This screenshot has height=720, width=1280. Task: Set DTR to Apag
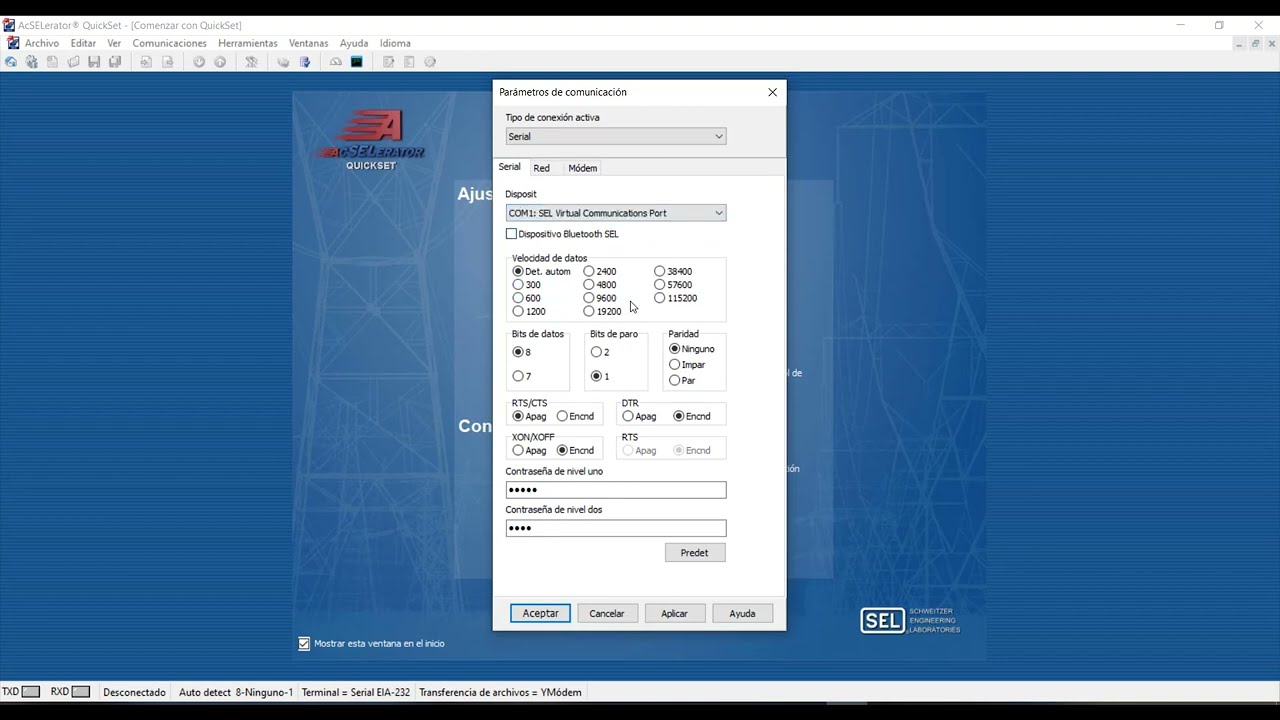(x=628, y=416)
